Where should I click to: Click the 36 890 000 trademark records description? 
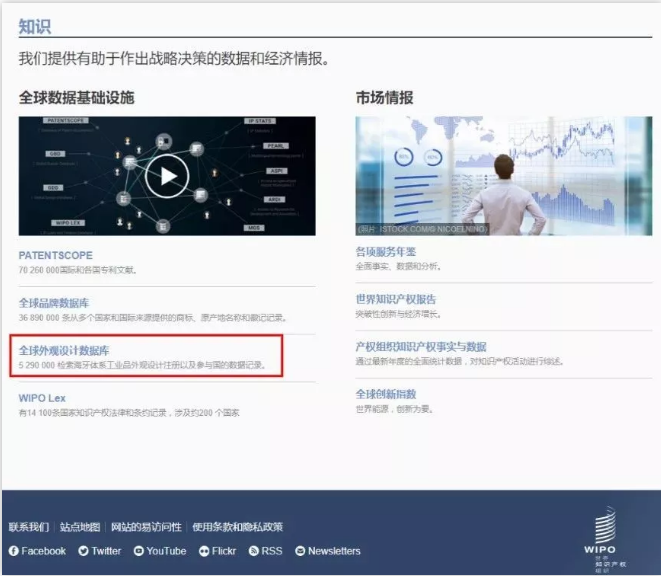point(153,318)
